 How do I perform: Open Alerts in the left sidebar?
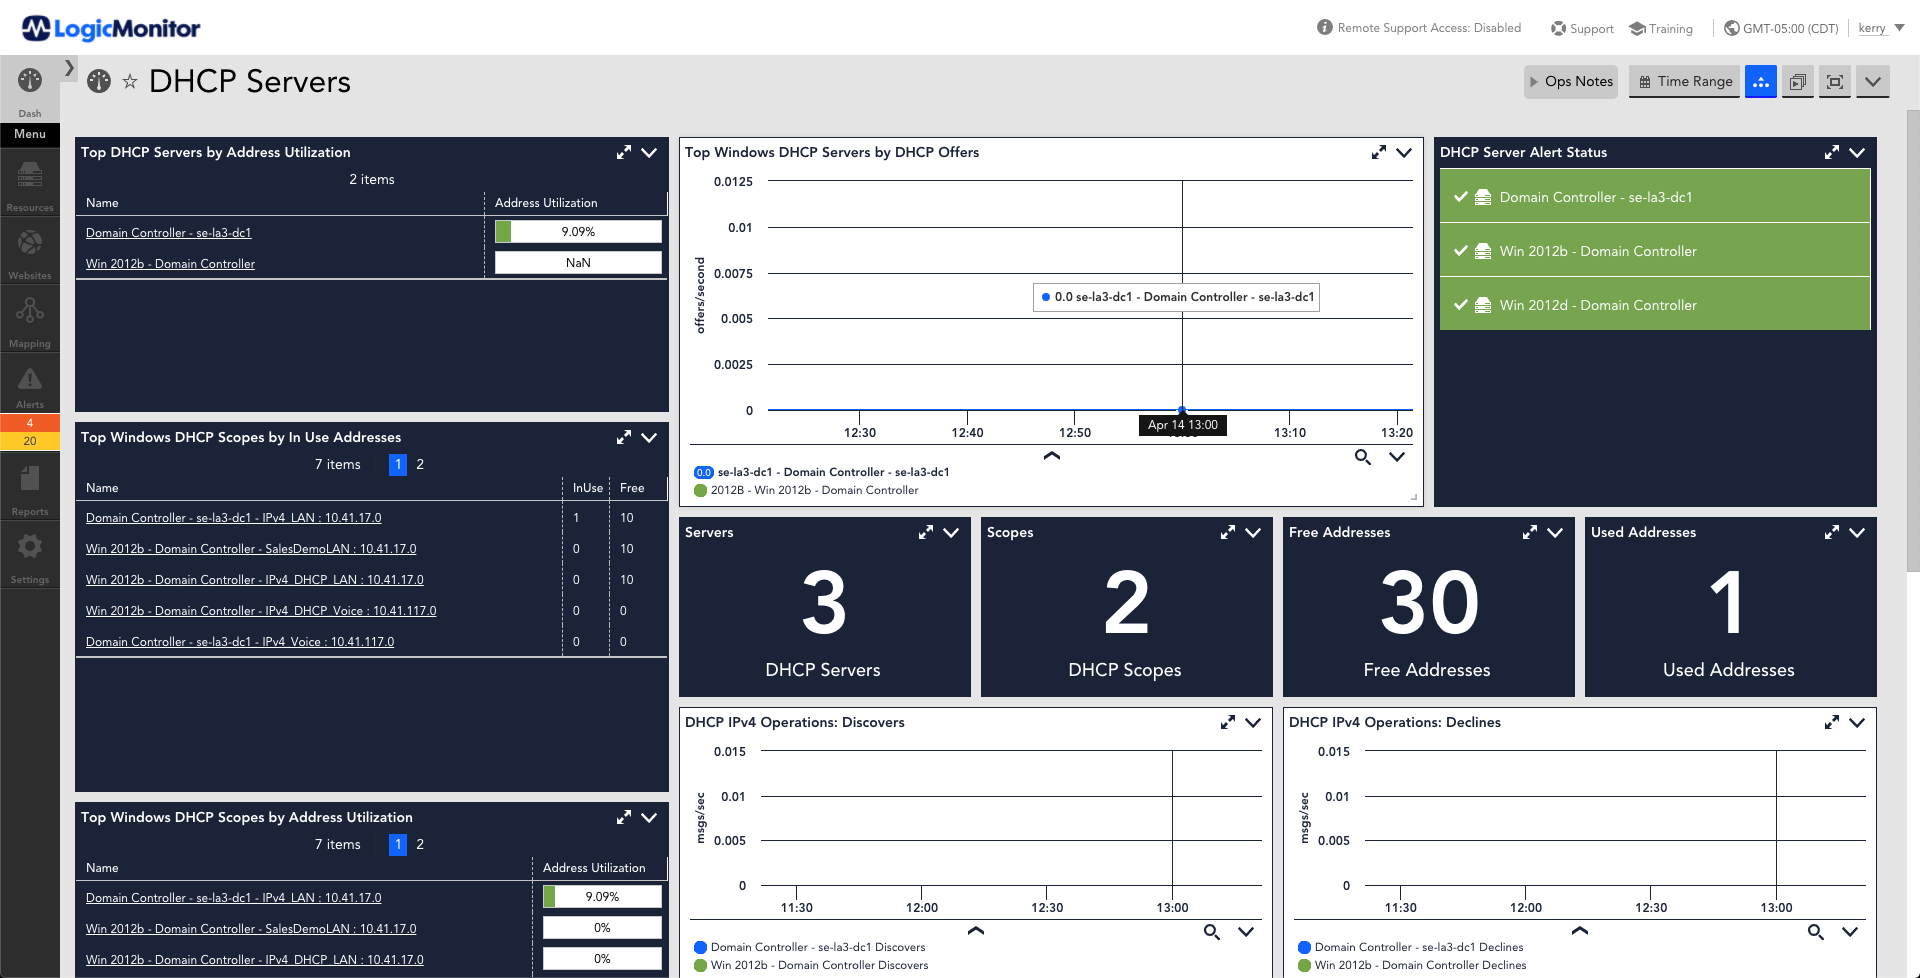pyautogui.click(x=30, y=386)
